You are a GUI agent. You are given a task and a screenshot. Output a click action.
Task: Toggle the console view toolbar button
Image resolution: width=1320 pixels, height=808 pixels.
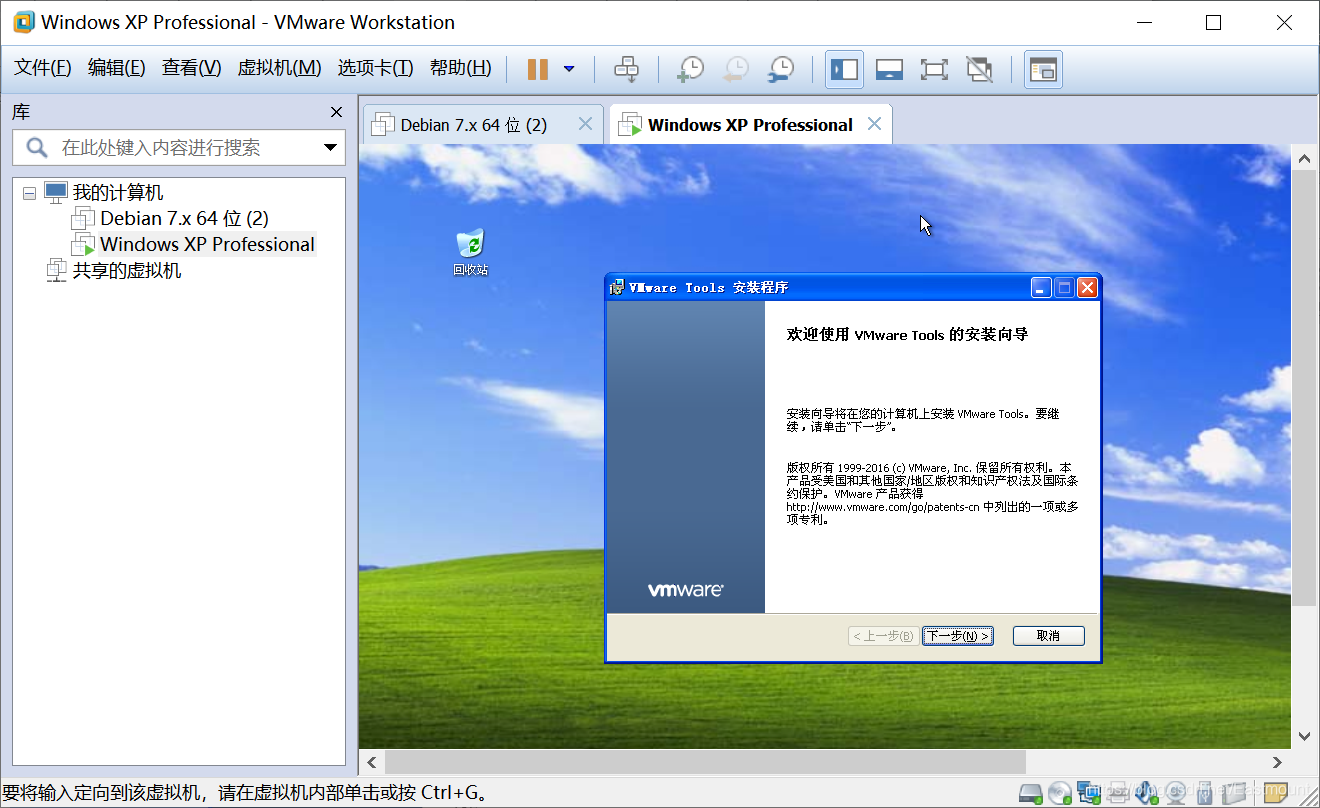pos(1043,69)
